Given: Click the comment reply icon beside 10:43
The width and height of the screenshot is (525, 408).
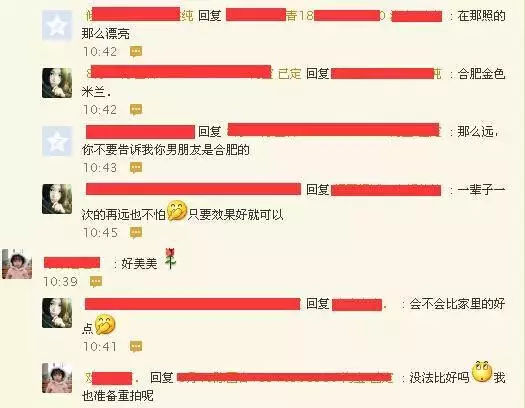Looking at the screenshot, I should click(136, 168).
